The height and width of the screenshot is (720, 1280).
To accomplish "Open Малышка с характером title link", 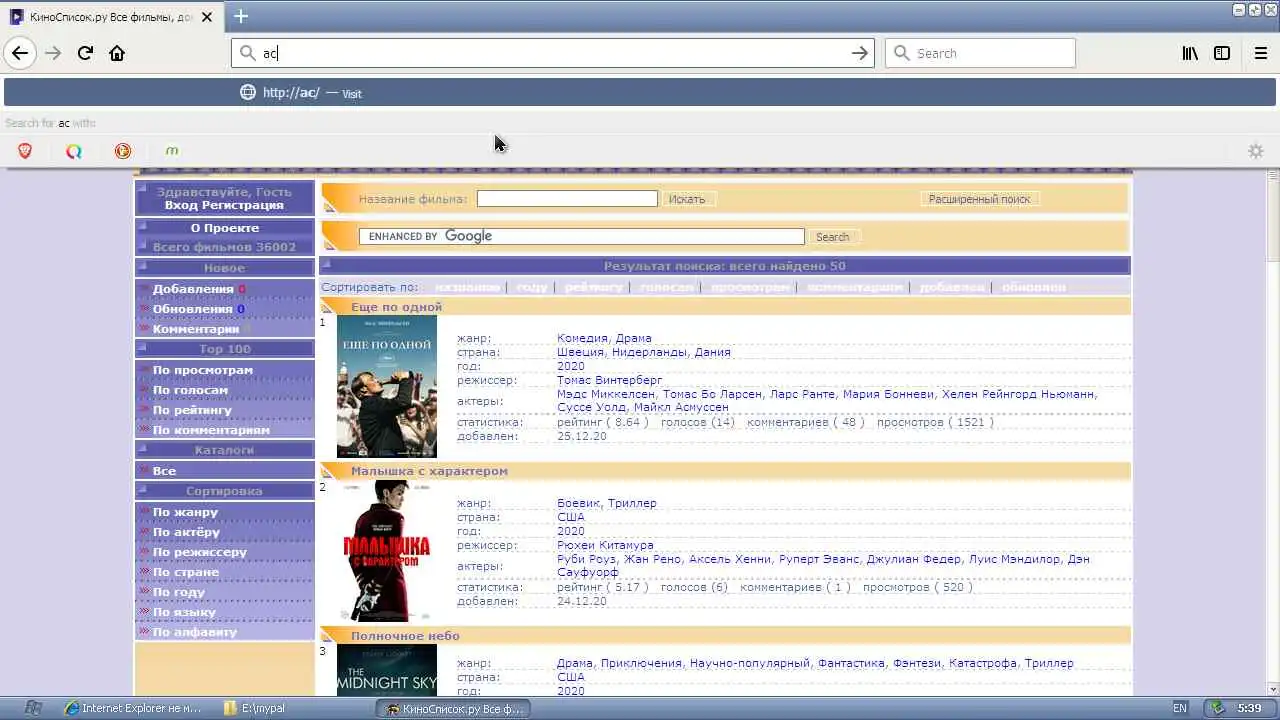I will 429,471.
